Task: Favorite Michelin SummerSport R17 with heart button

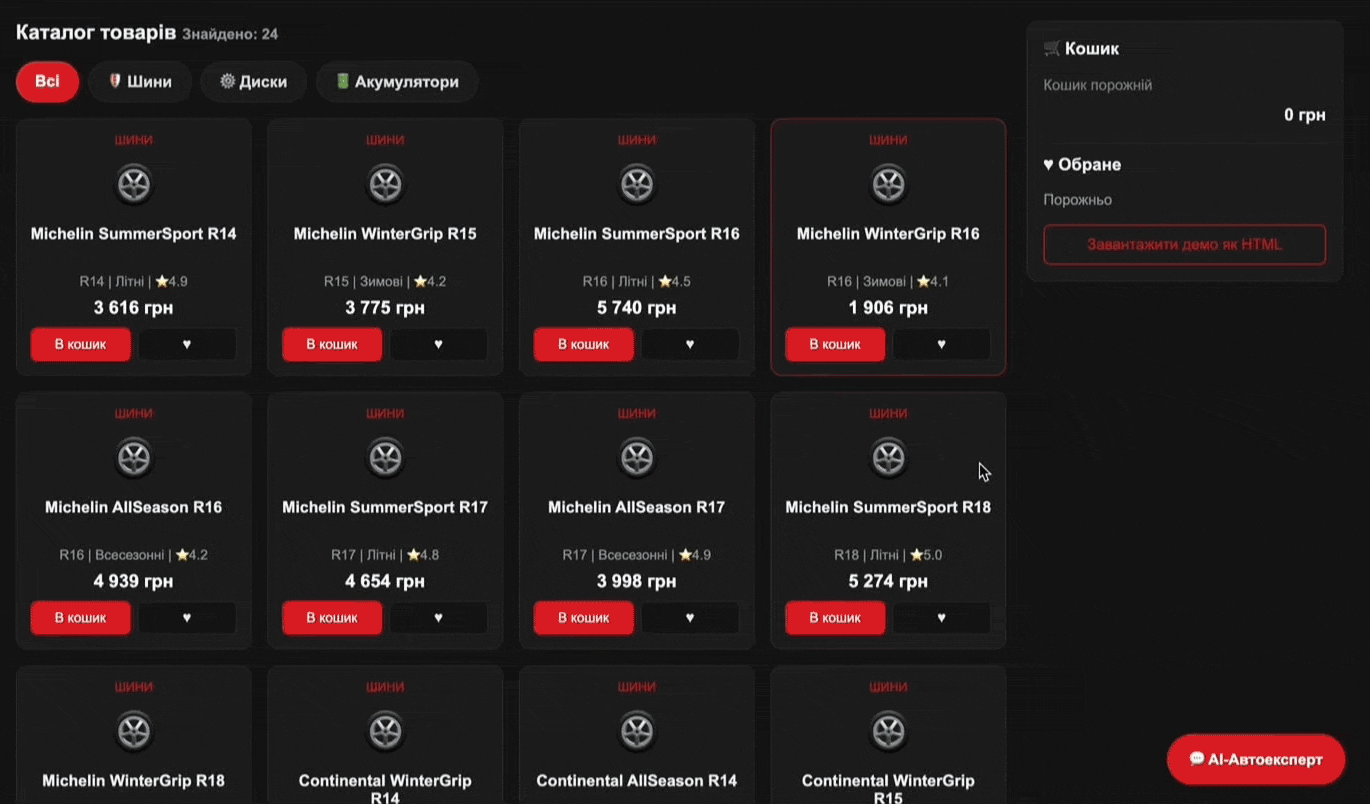Action: tap(438, 618)
